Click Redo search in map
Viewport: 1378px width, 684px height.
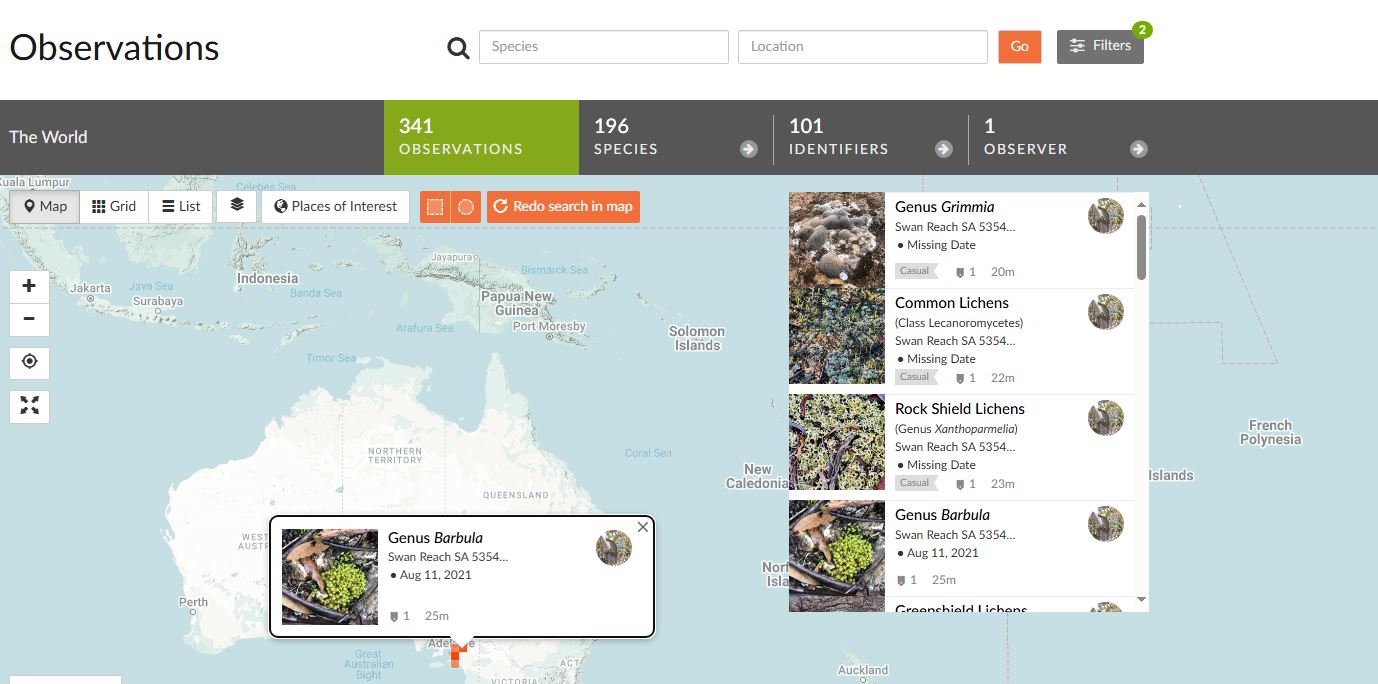[x=564, y=207]
